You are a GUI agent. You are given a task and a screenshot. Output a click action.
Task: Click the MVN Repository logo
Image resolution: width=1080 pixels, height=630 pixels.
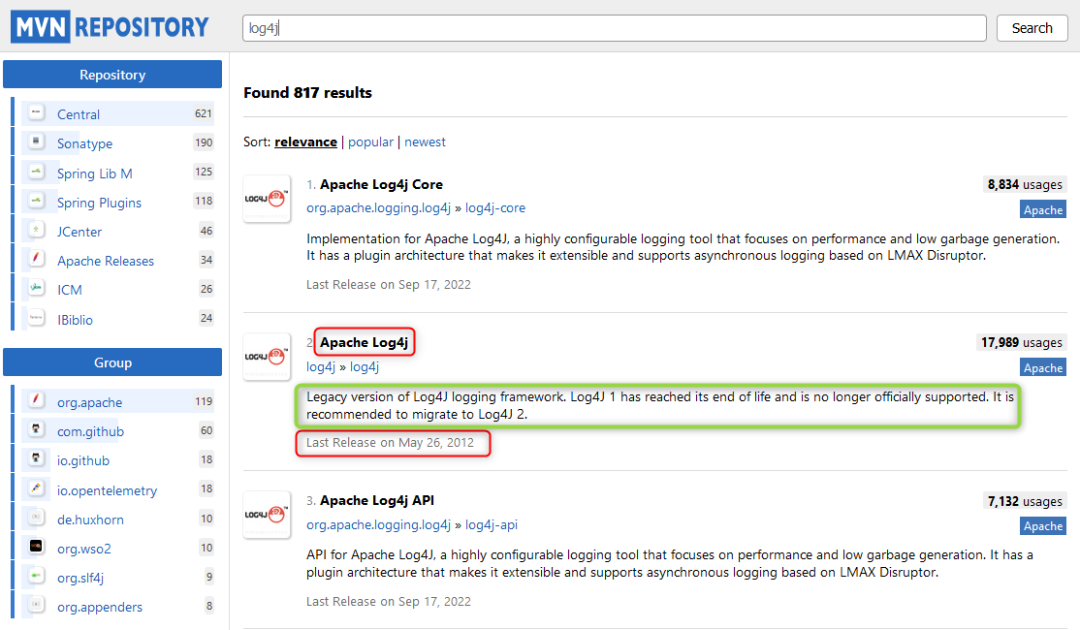tap(110, 27)
